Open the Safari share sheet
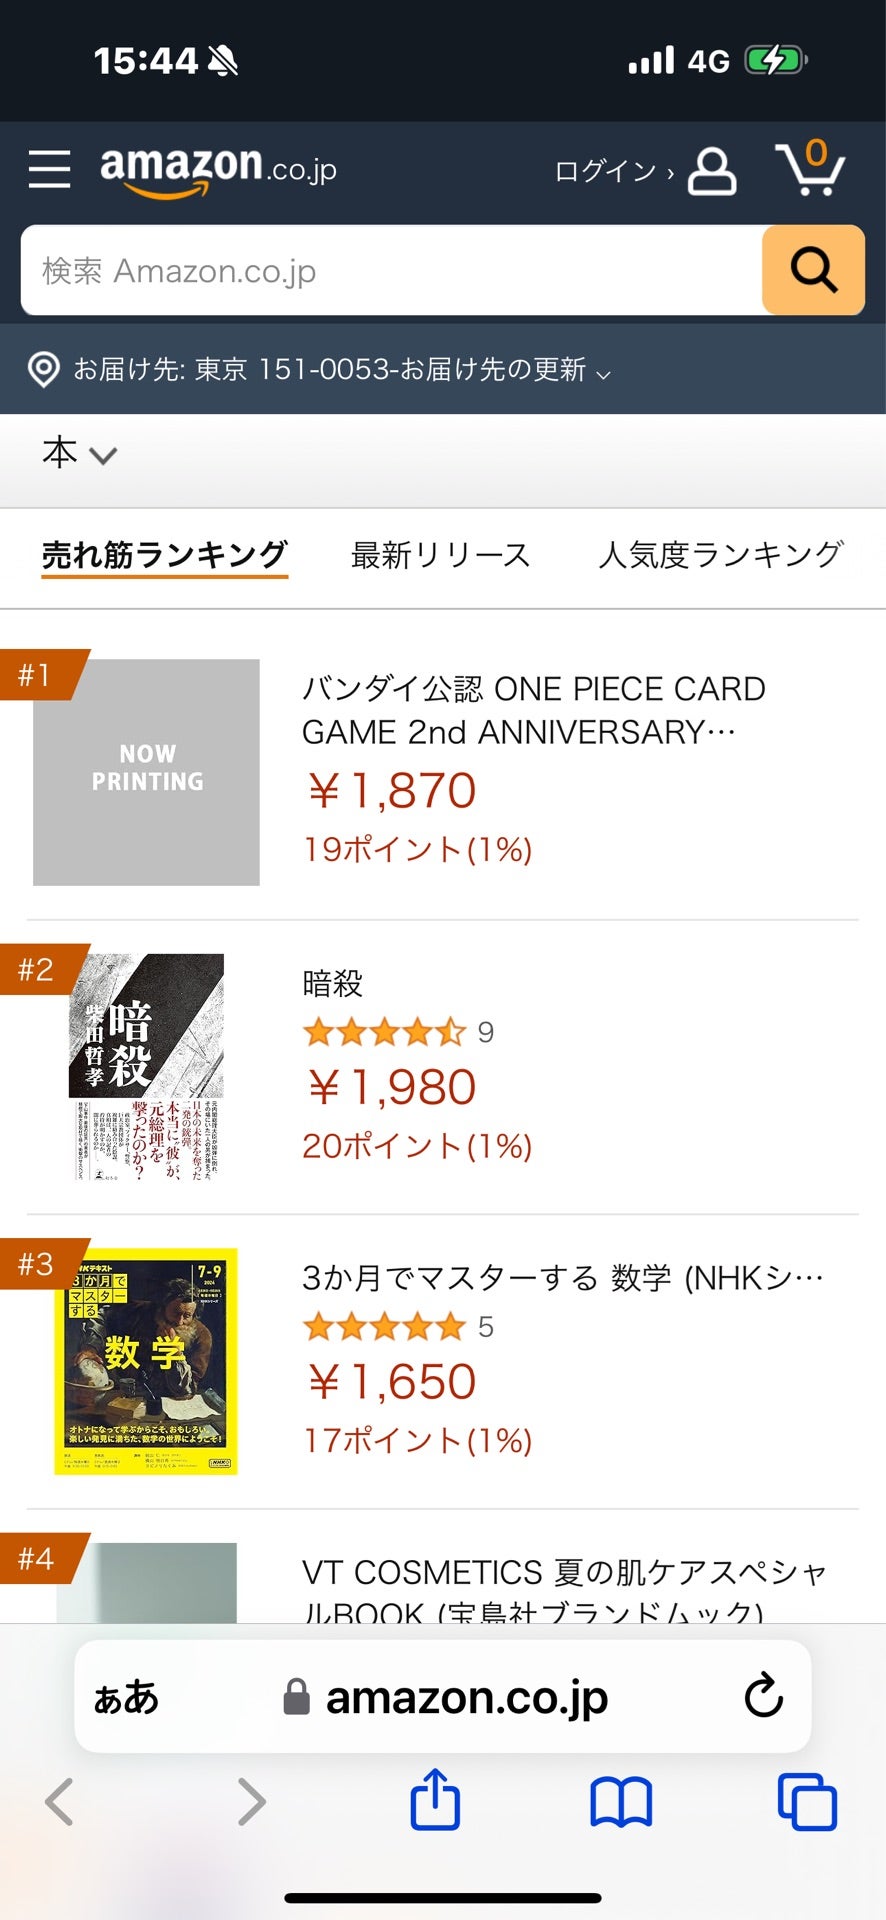 pyautogui.click(x=435, y=1800)
